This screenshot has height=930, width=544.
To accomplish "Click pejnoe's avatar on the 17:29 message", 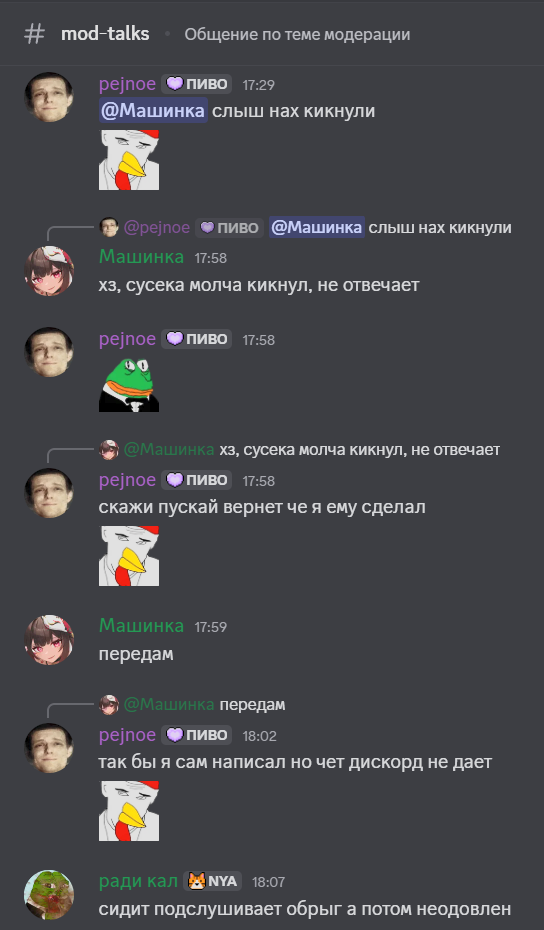I will tap(49, 97).
